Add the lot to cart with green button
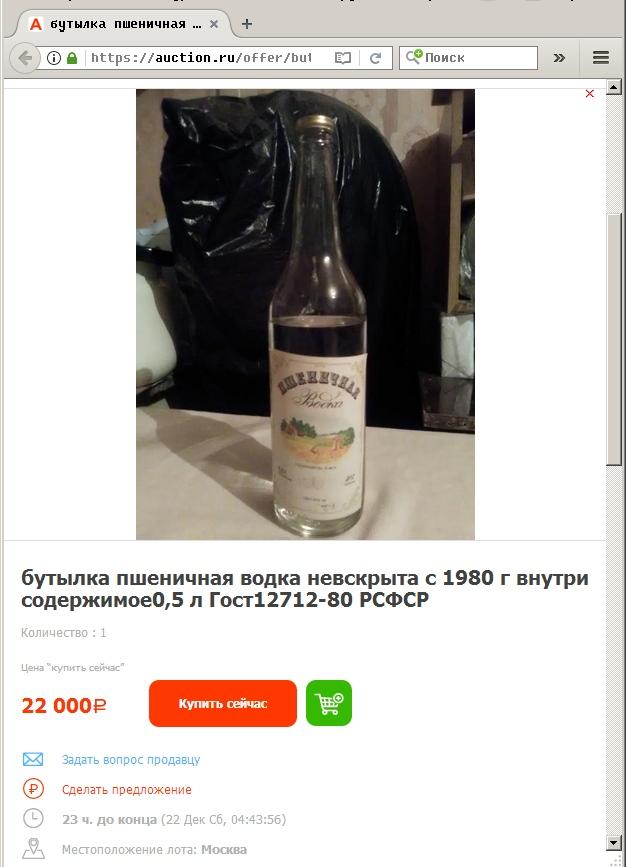 329,703
